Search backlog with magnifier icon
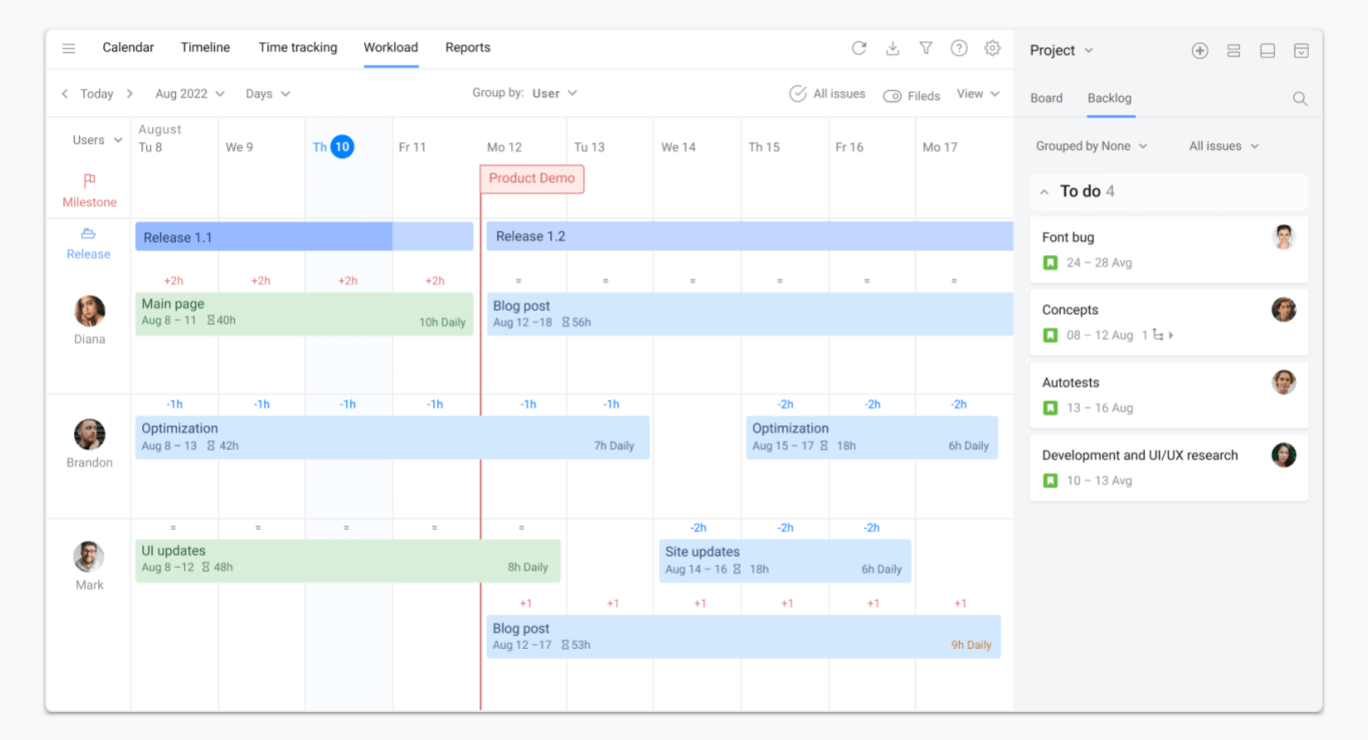 pyautogui.click(x=1300, y=98)
